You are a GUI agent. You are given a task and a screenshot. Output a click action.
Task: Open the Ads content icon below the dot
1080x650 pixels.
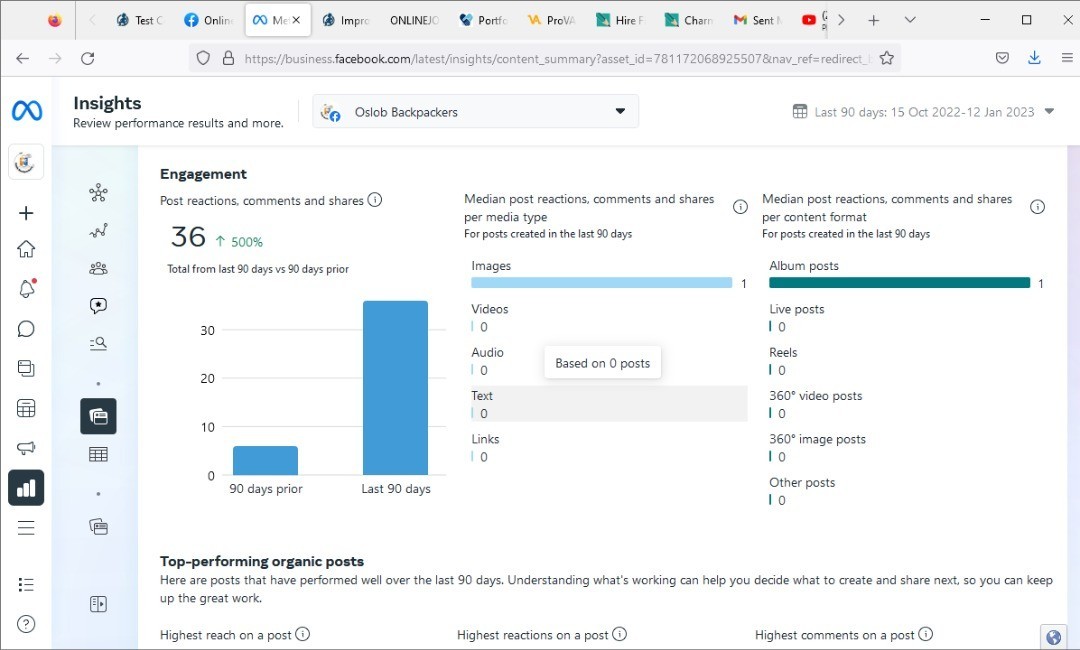click(98, 527)
